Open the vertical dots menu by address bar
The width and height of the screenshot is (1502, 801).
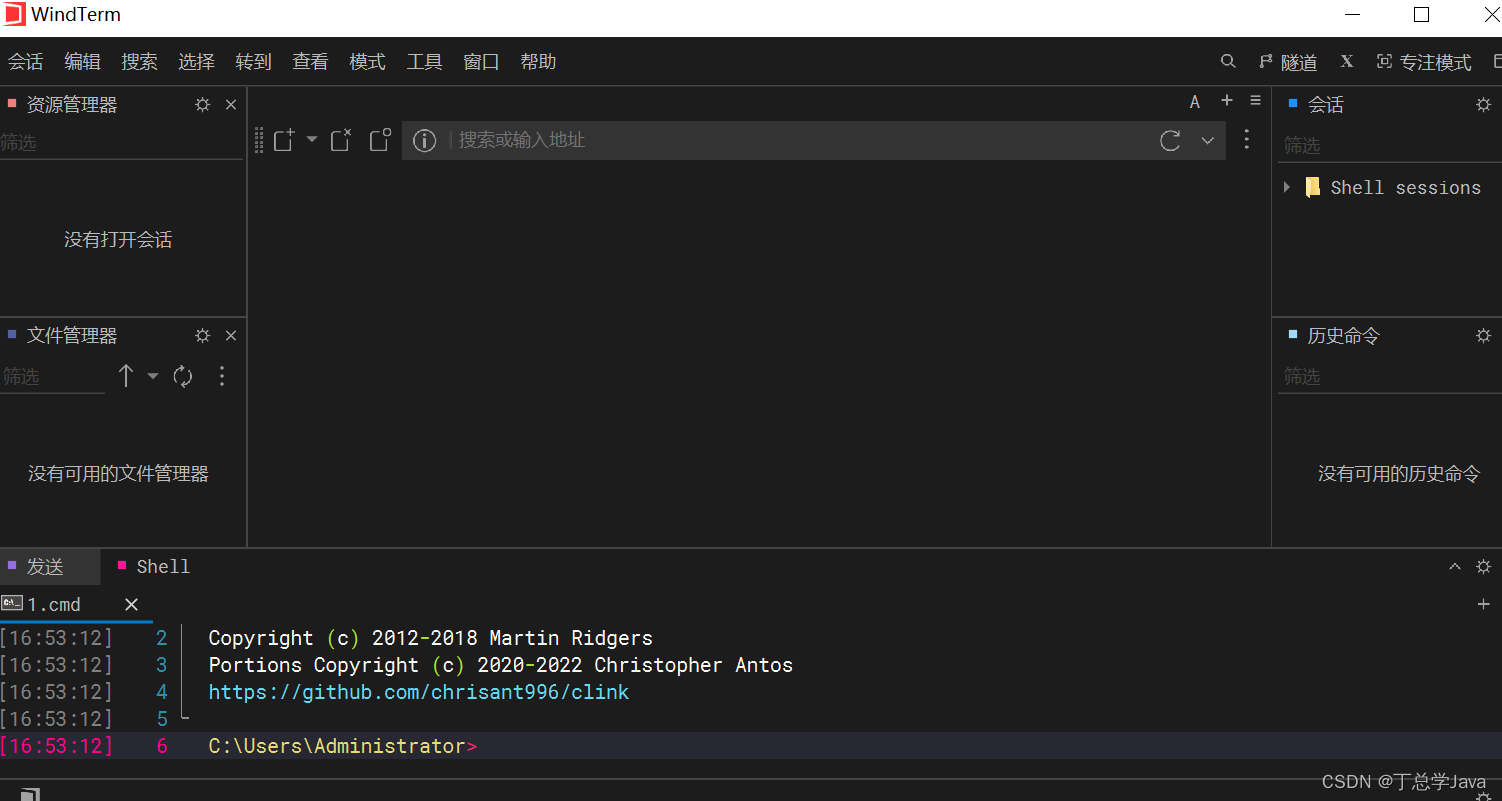[x=1246, y=139]
